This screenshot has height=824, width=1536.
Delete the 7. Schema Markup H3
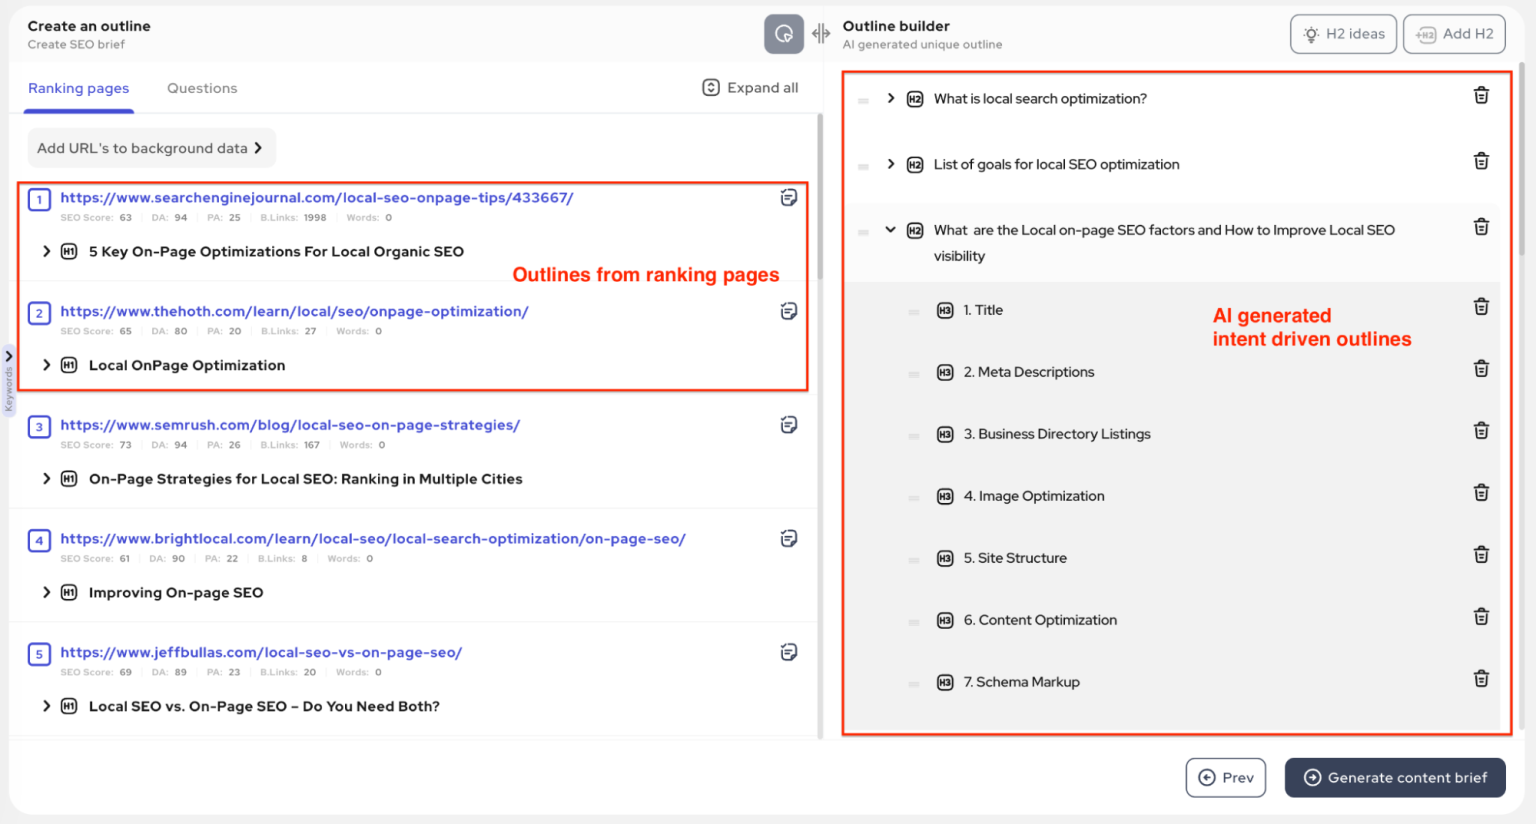[1481, 679]
